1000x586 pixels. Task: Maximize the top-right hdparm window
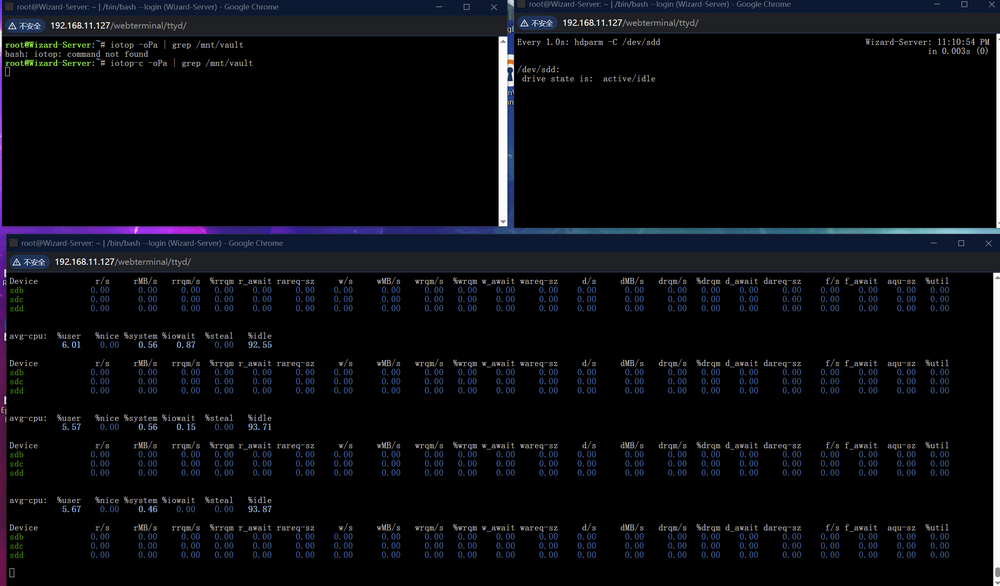click(x=964, y=4)
